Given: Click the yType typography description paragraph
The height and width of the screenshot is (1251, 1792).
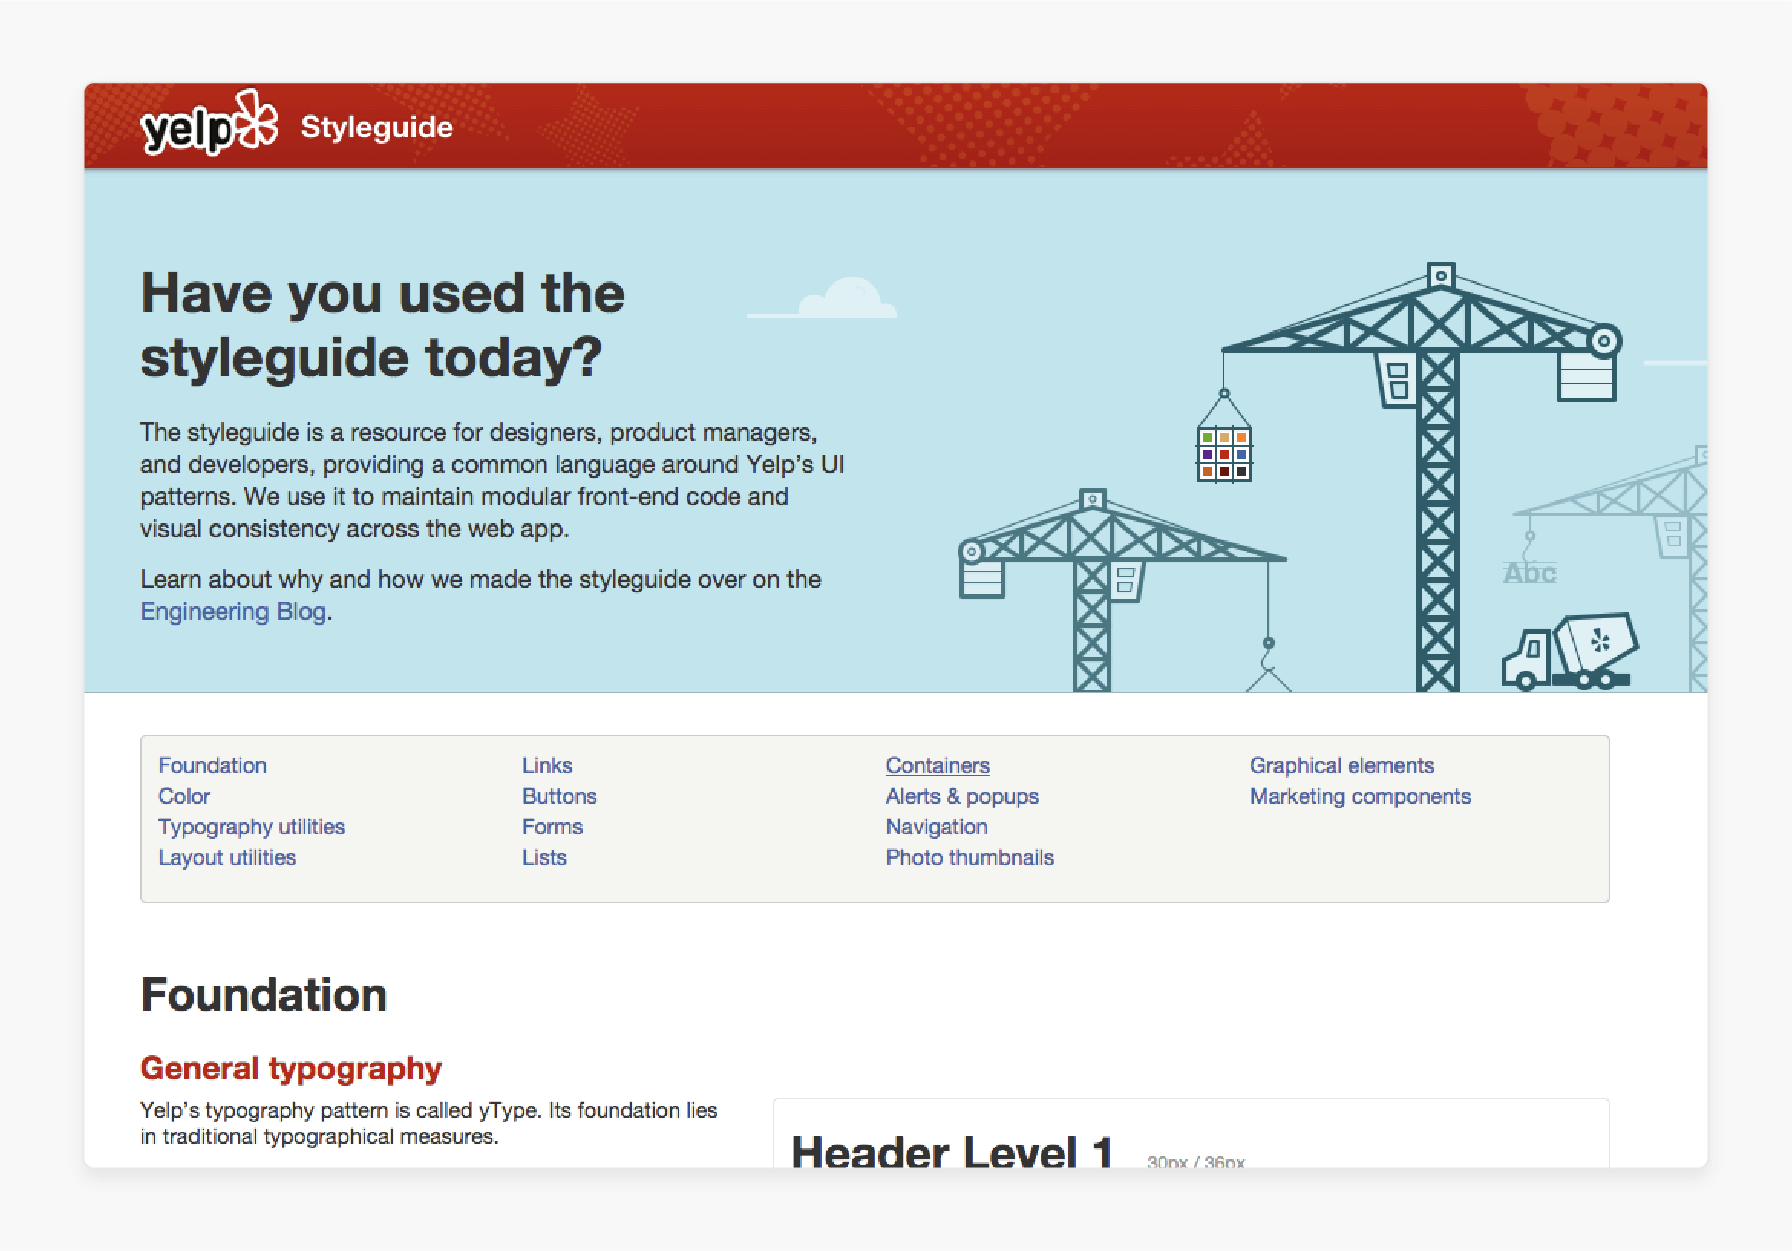Looking at the screenshot, I should click(429, 1123).
